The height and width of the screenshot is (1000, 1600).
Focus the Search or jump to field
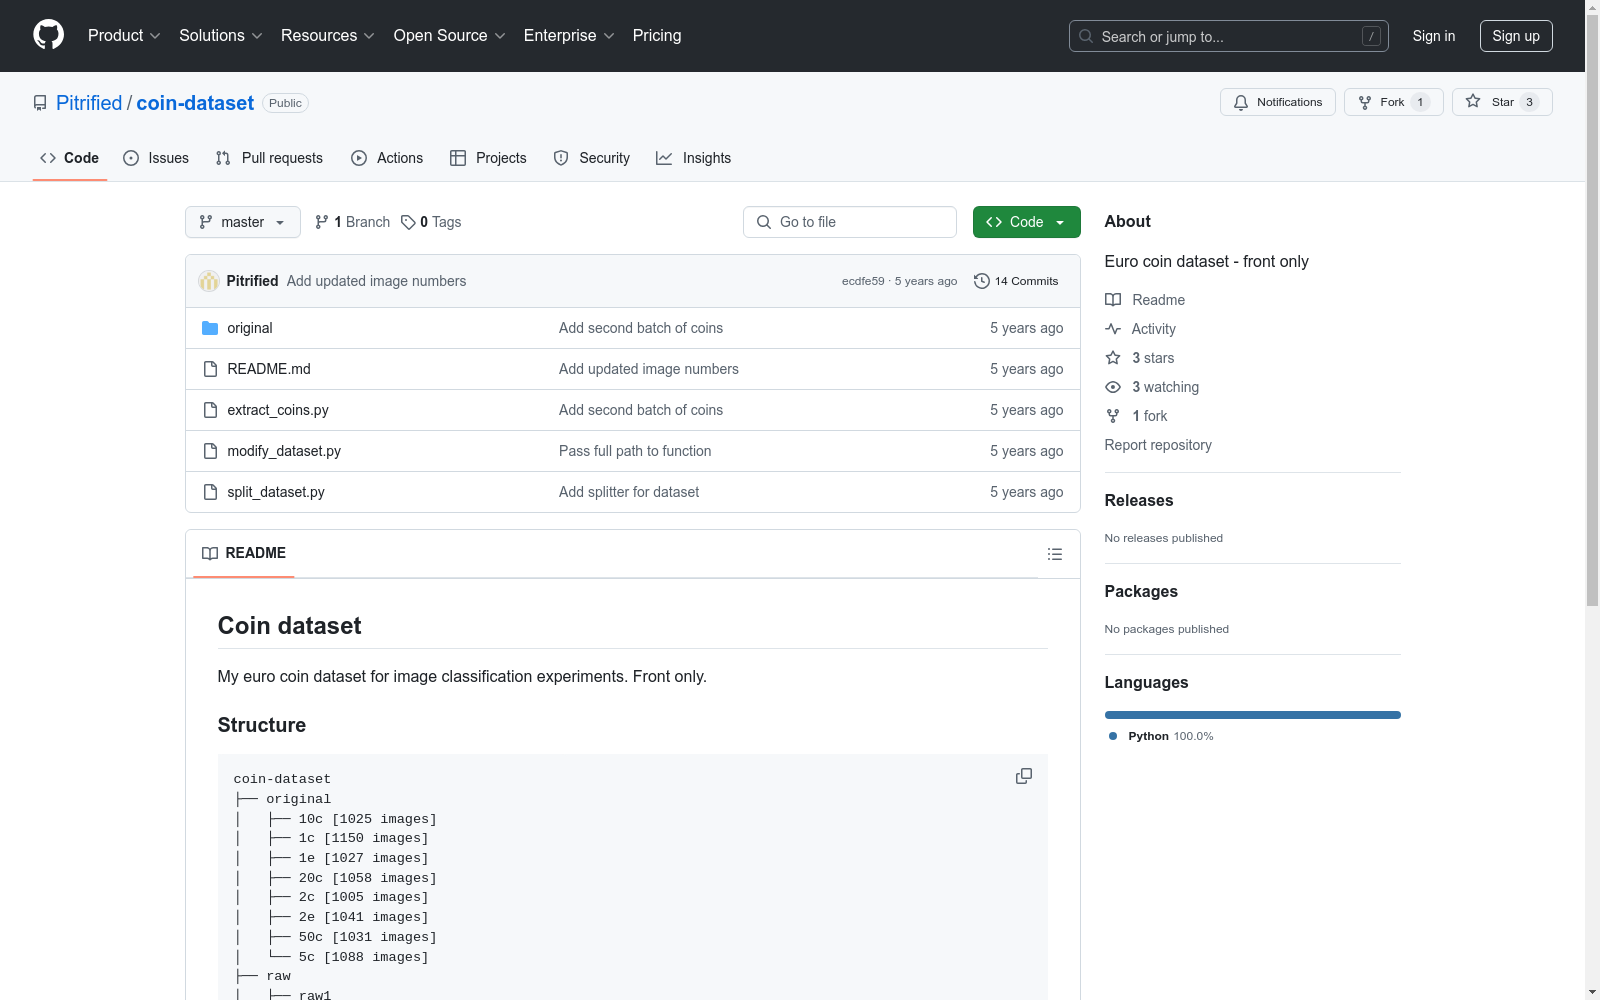coord(1228,36)
